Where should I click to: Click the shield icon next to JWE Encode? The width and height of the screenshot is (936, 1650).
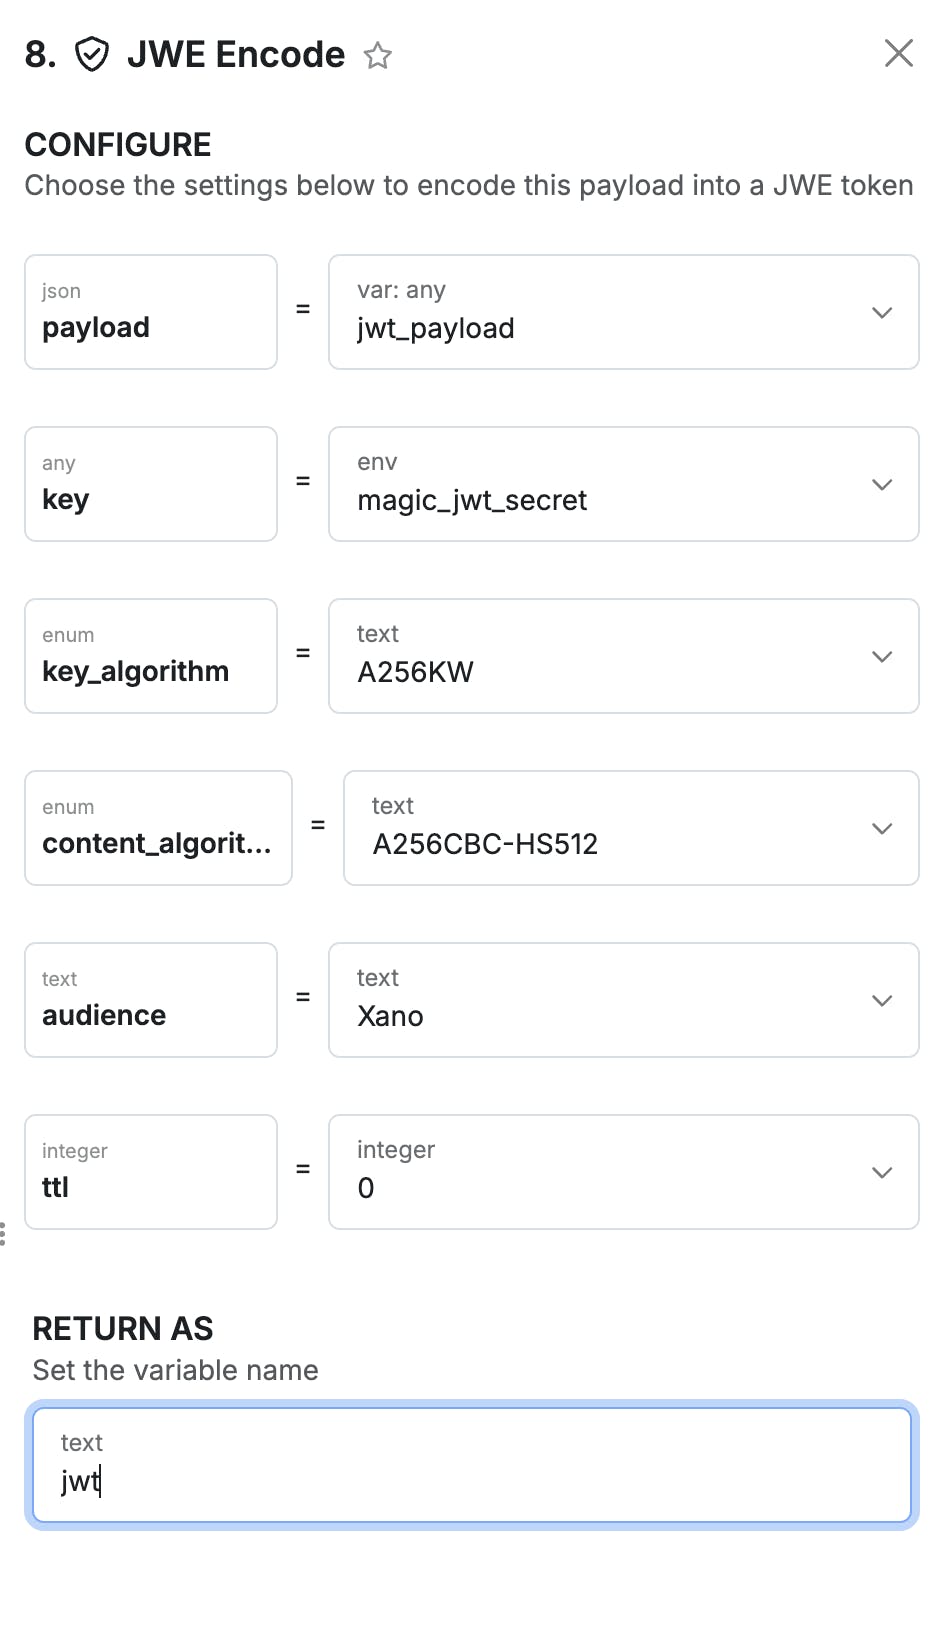92,54
